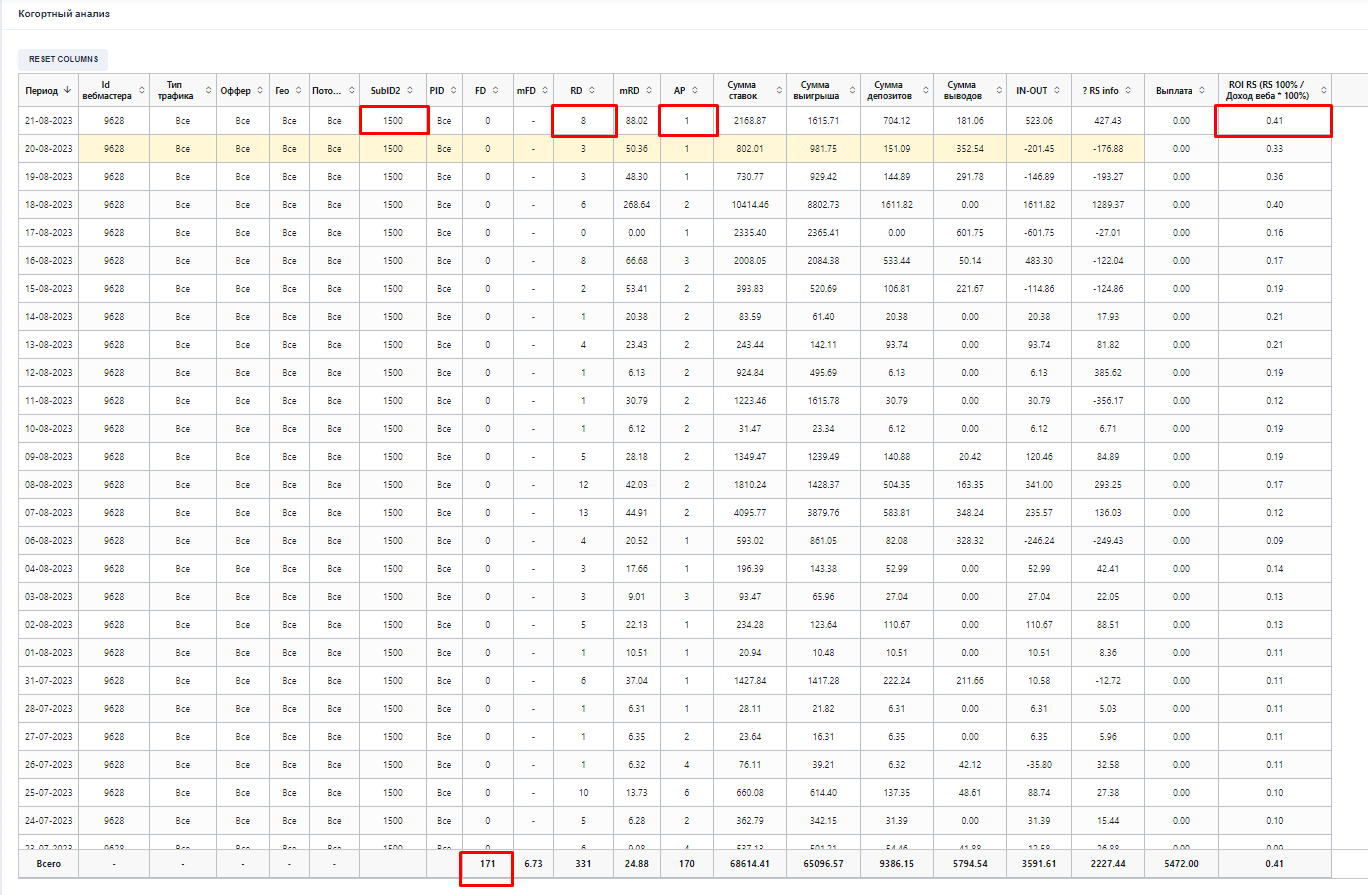1368x895 pixels.
Task: Click the bets value 2335.40
Action: [749, 232]
